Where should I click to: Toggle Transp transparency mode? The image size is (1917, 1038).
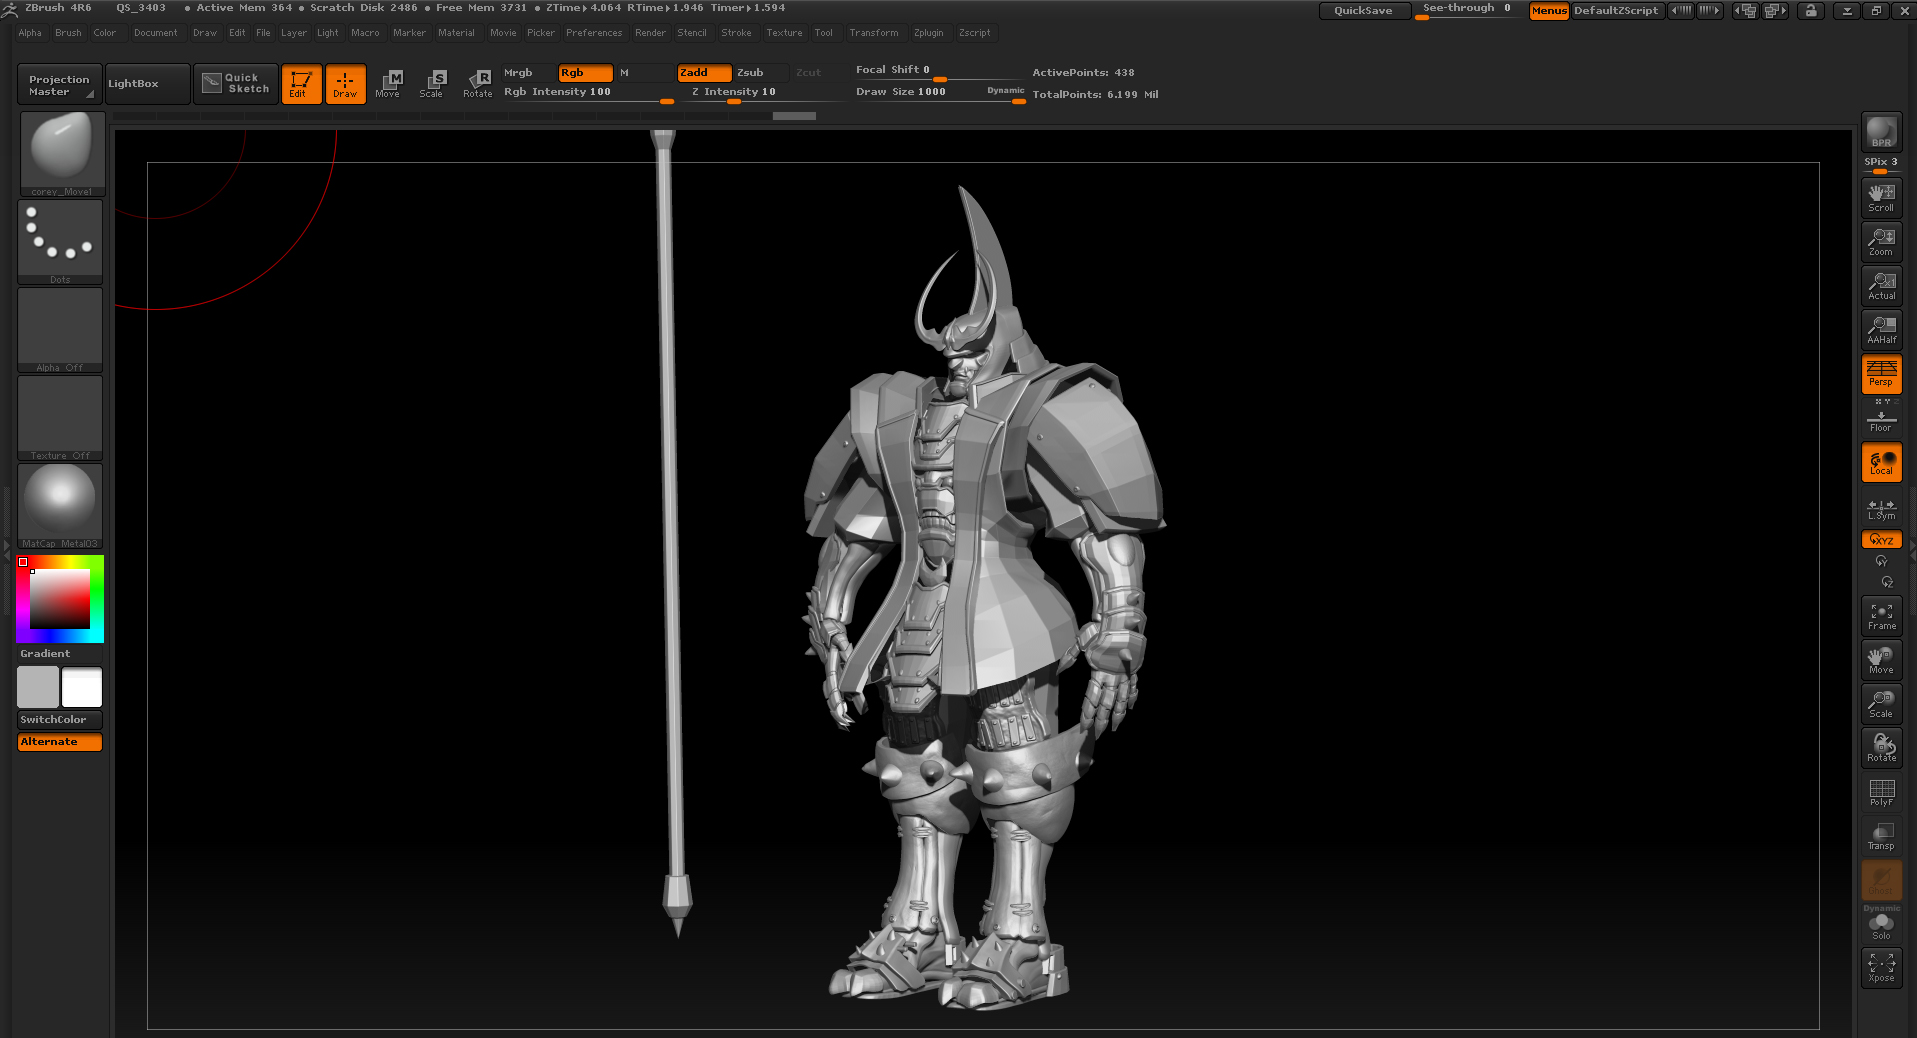tap(1881, 836)
